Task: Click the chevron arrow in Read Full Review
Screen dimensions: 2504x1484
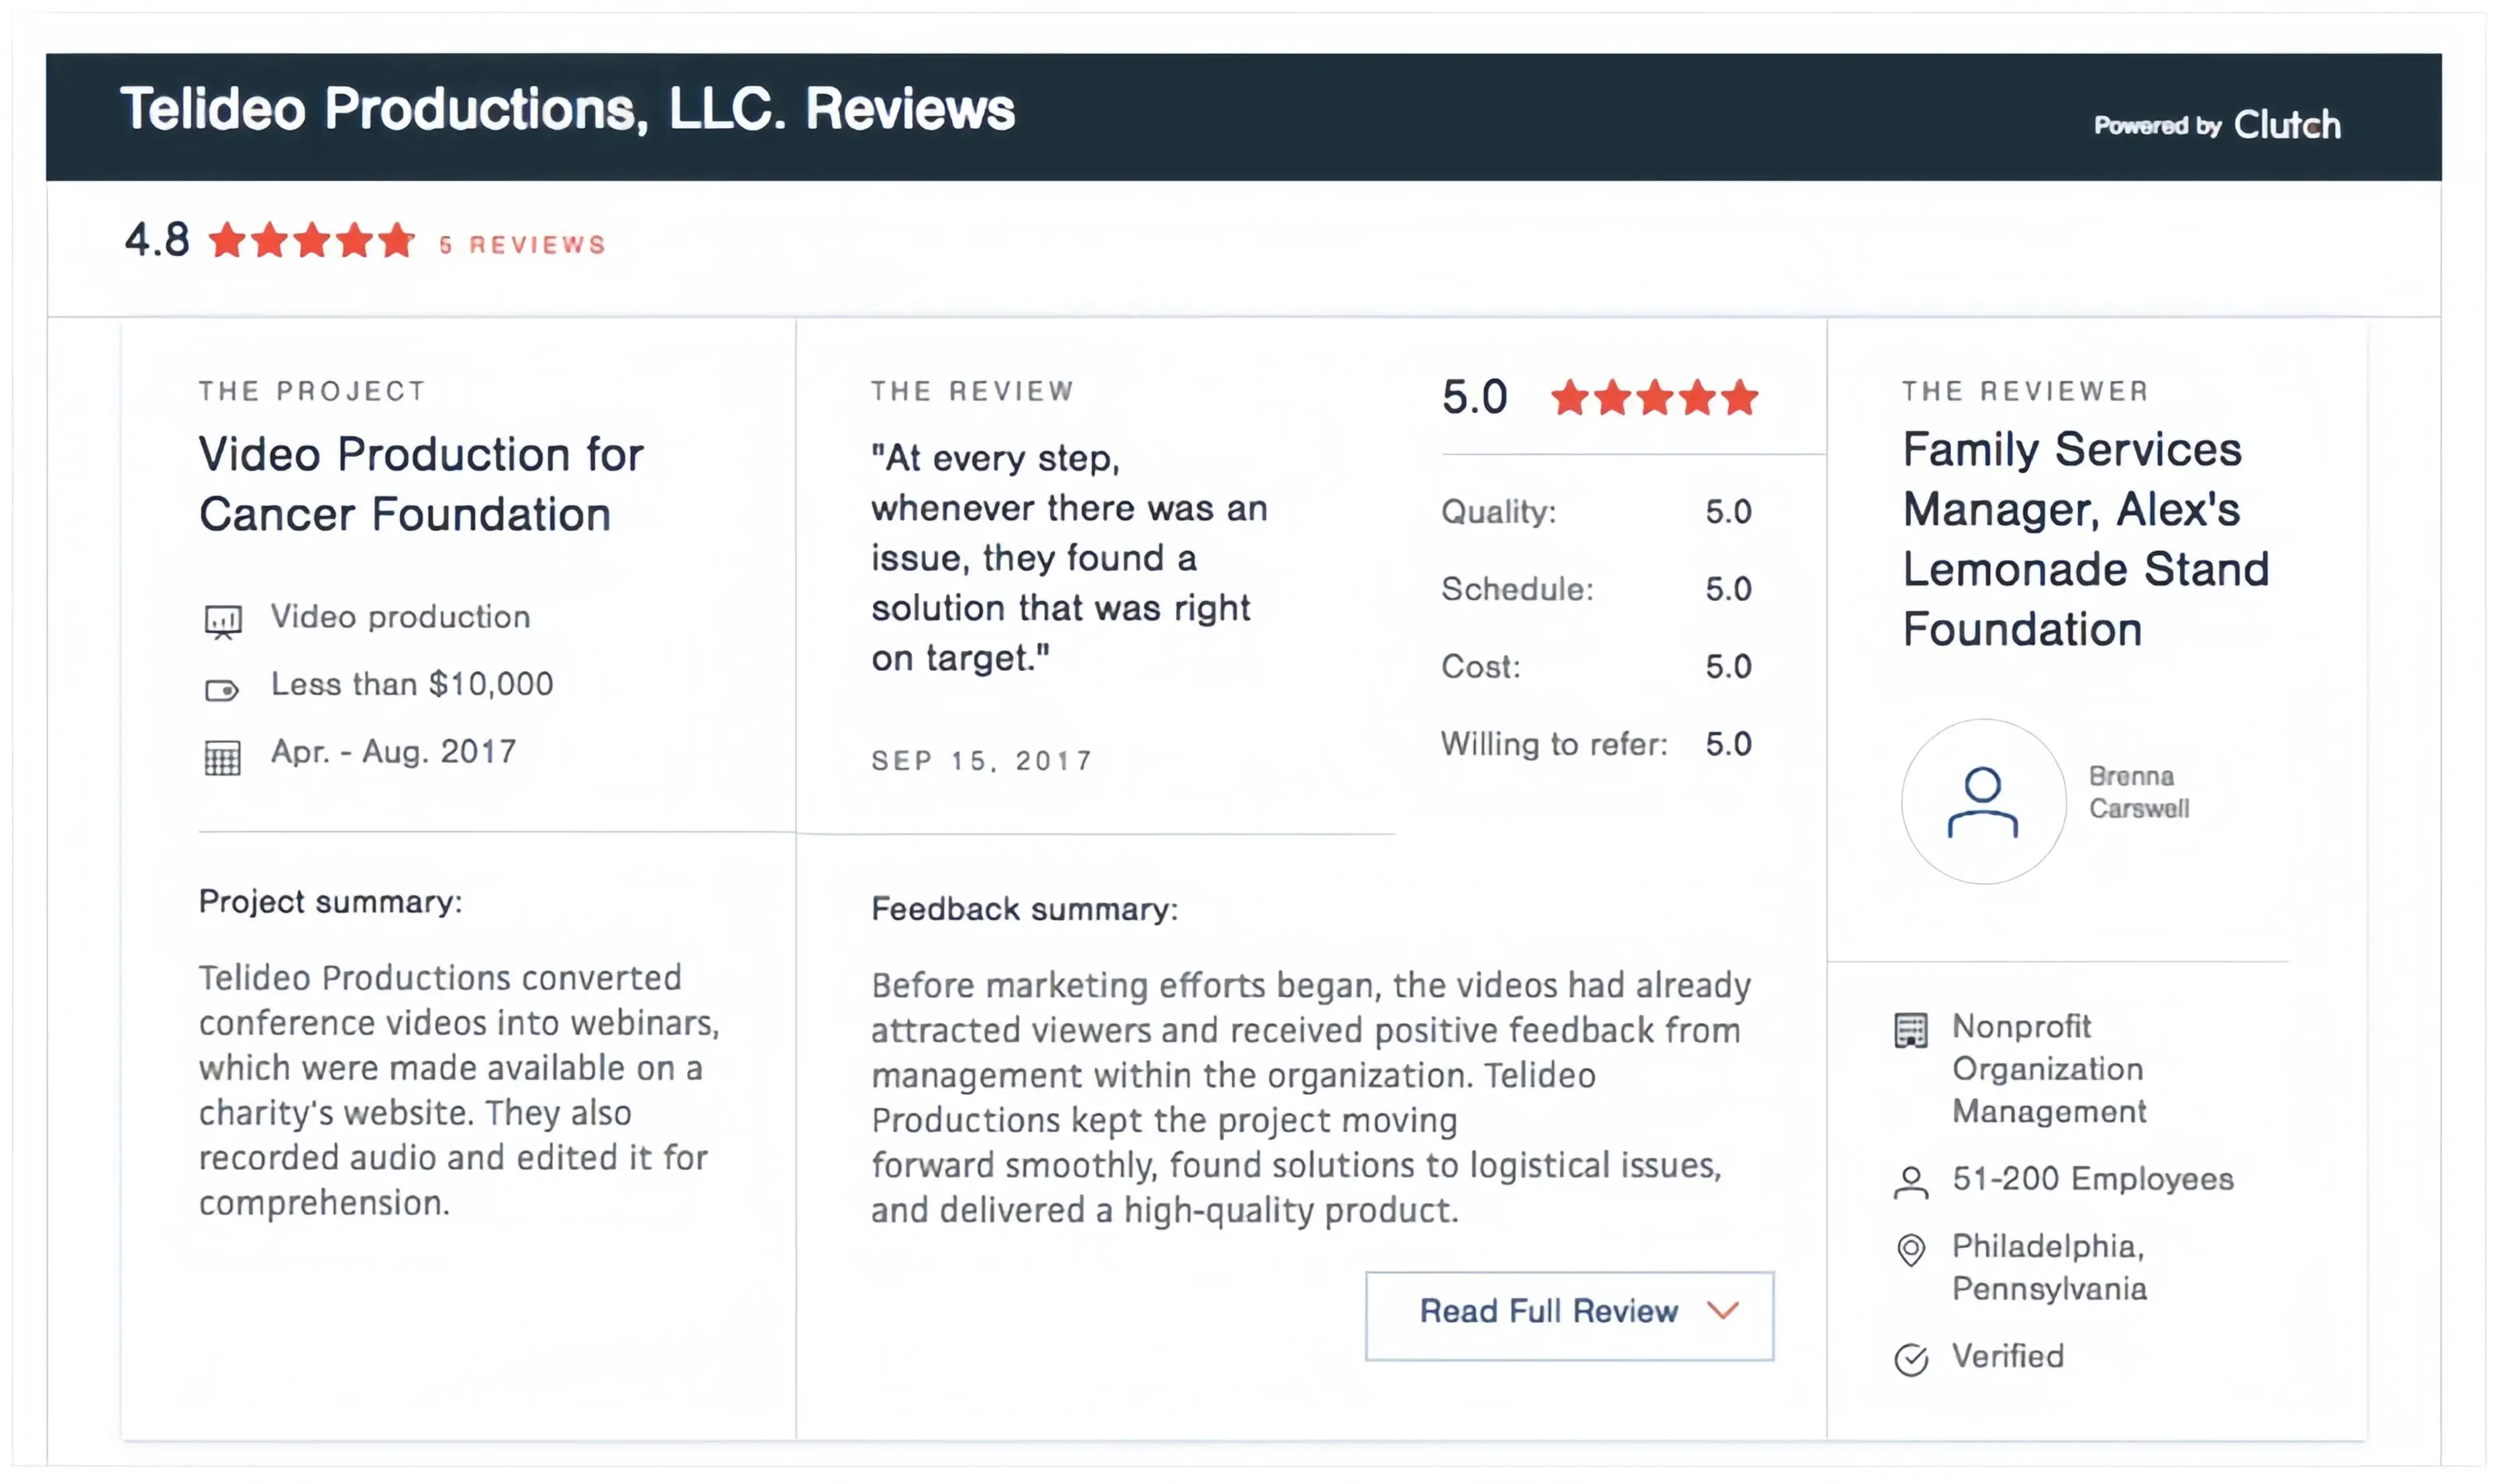Action: click(x=1722, y=1310)
